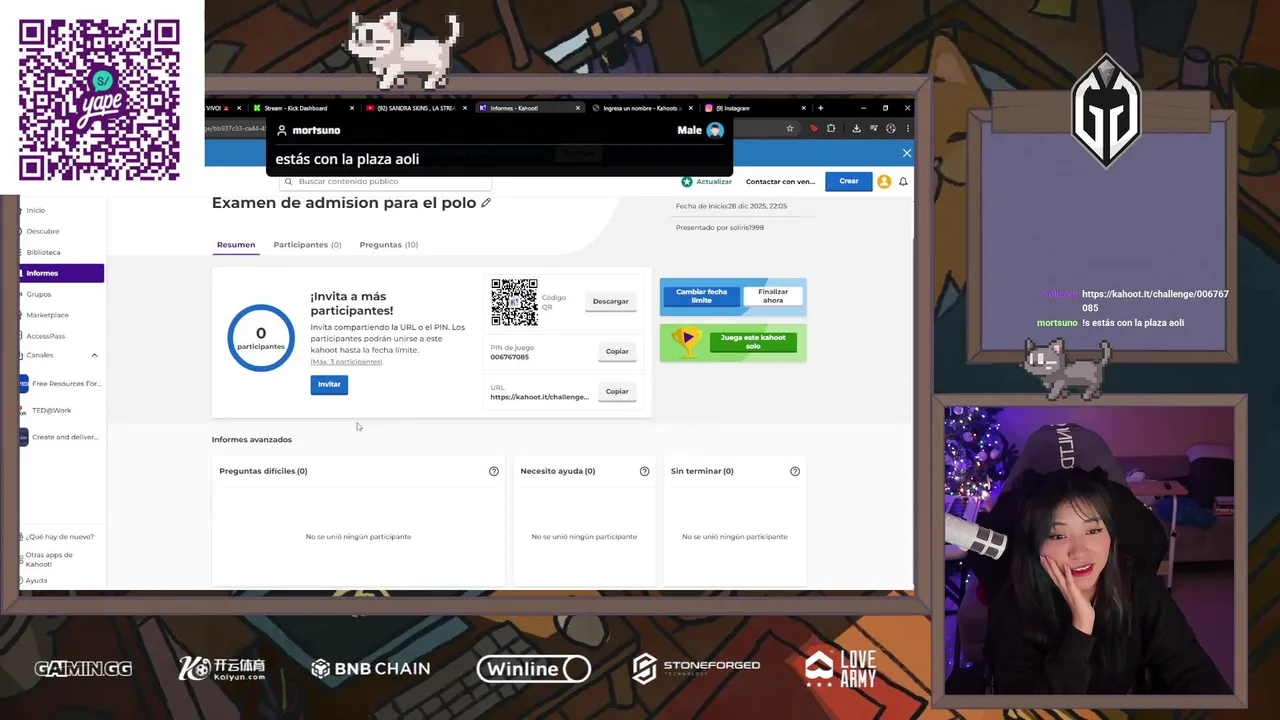Click the Create and deliver channel icon

coord(24,437)
